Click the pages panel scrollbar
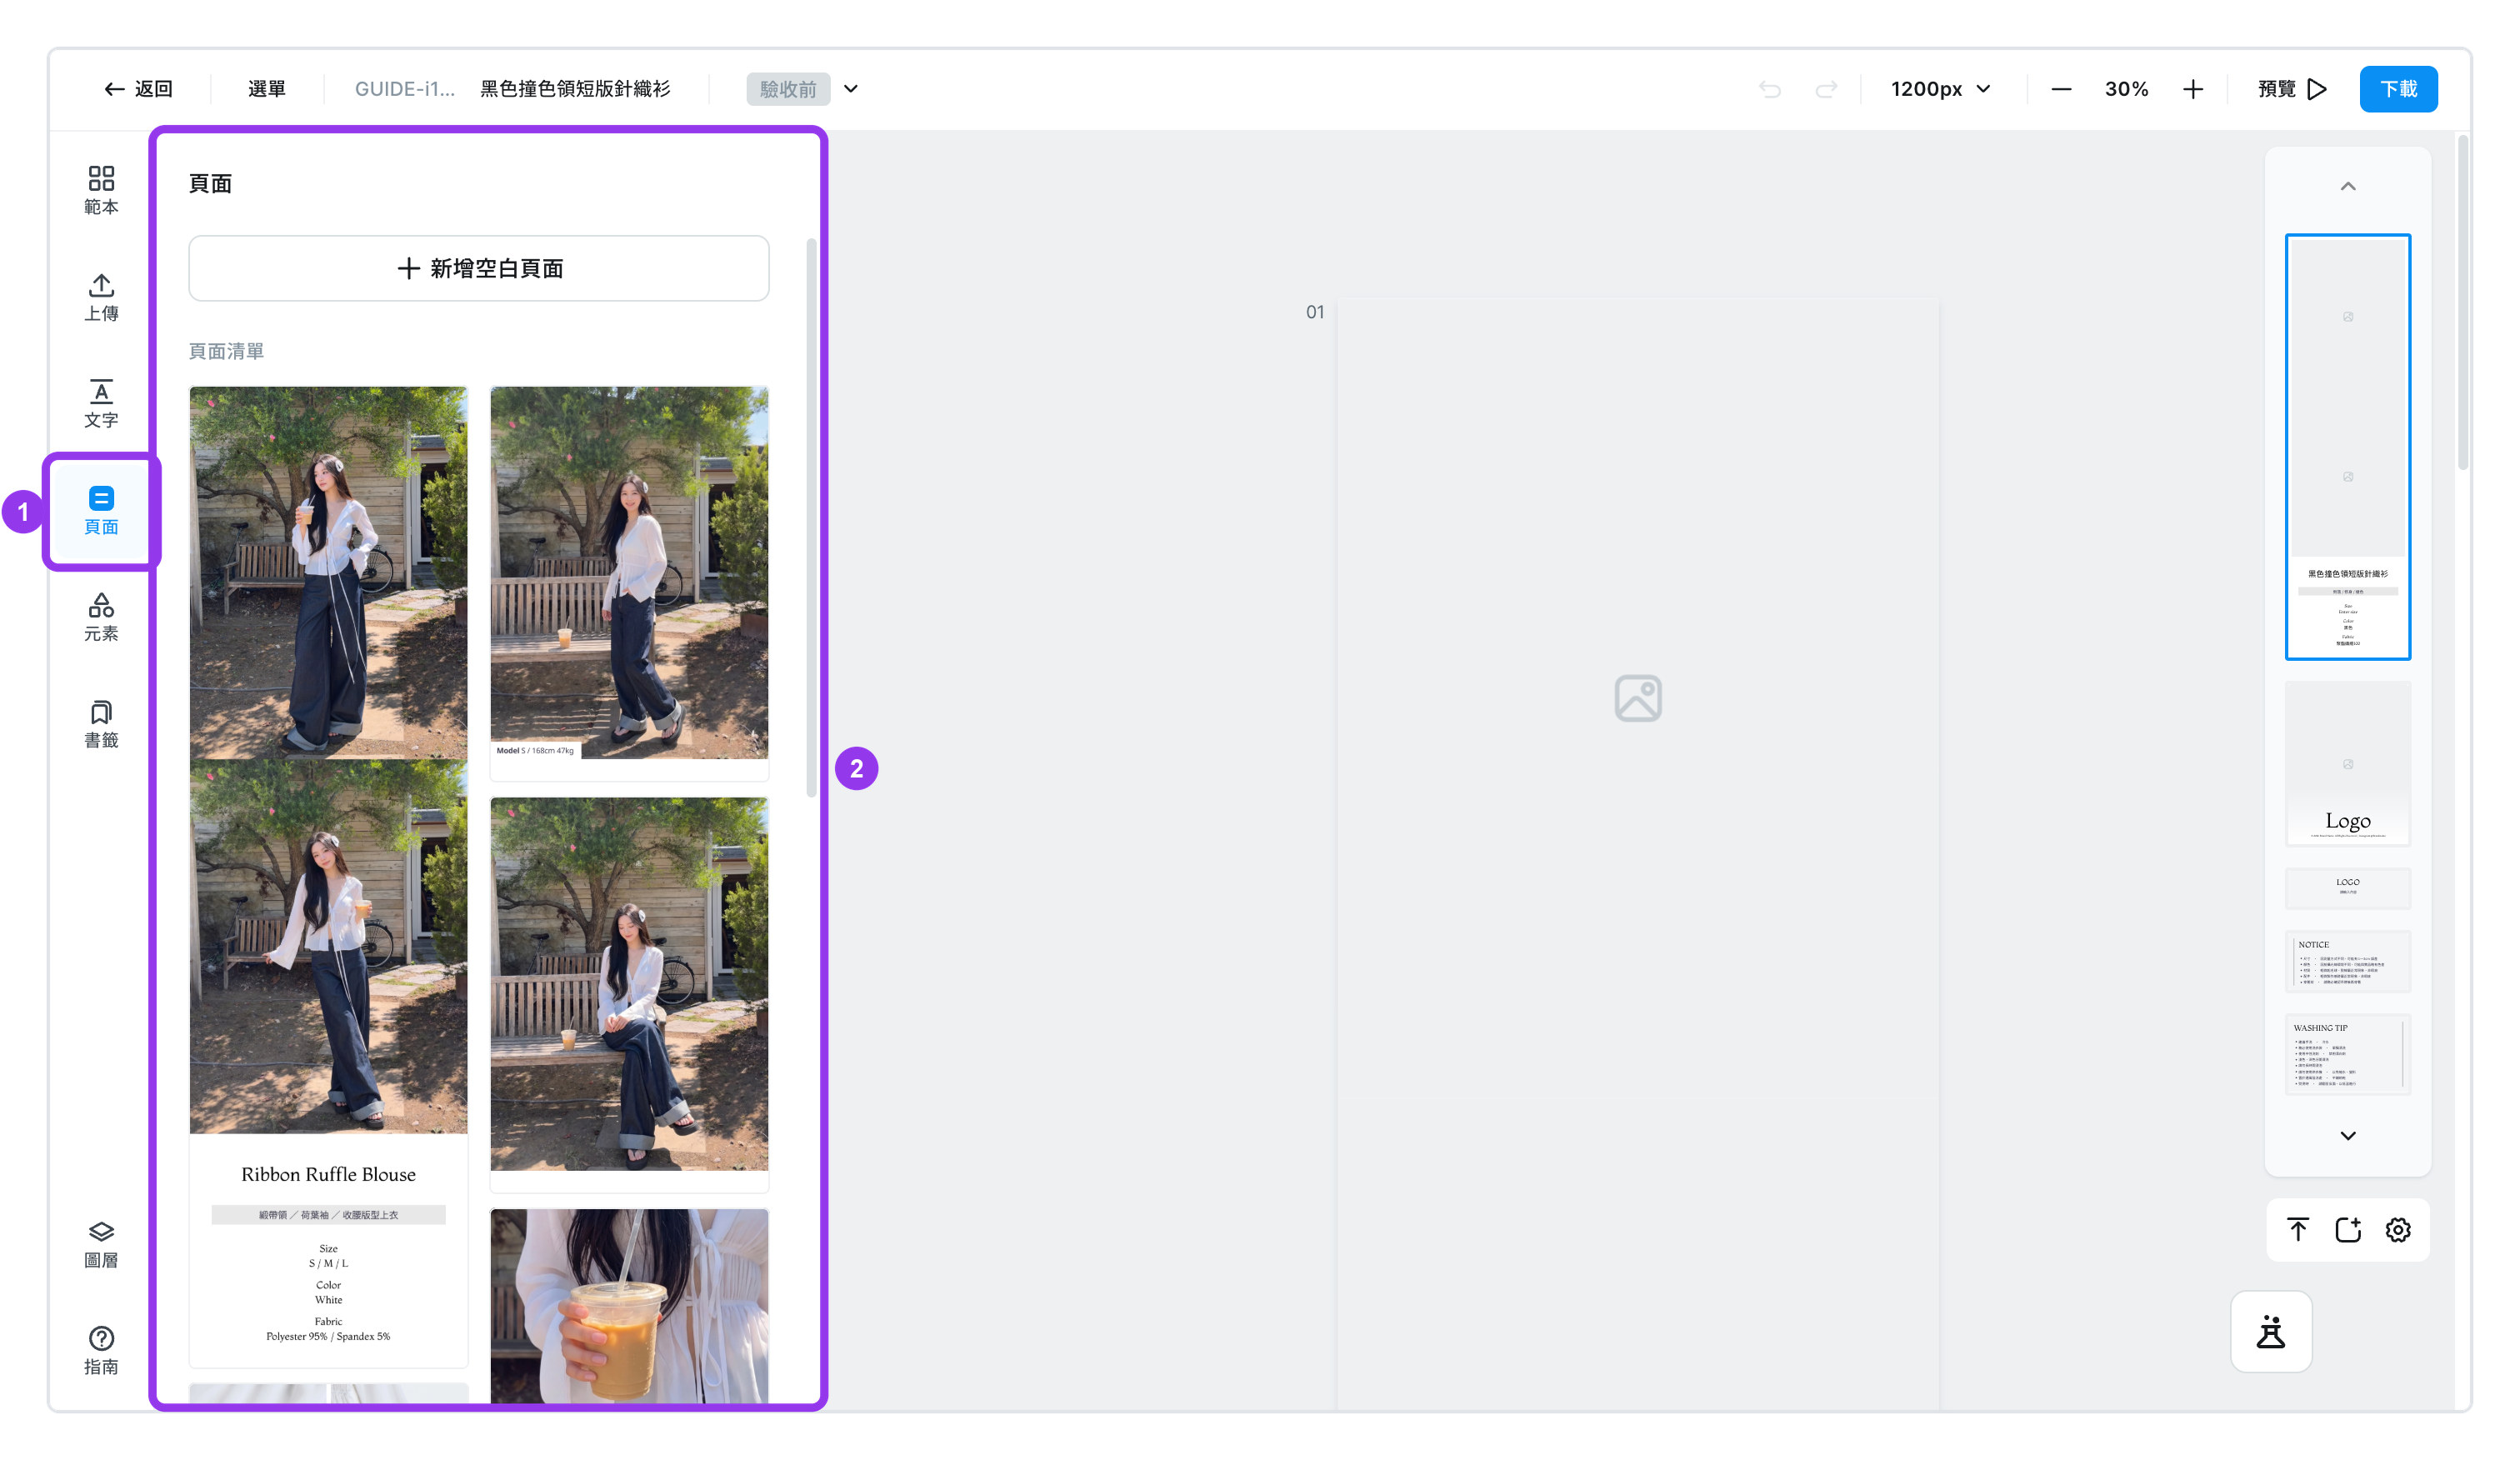The width and height of the screenshot is (2520, 1460). [x=811, y=517]
